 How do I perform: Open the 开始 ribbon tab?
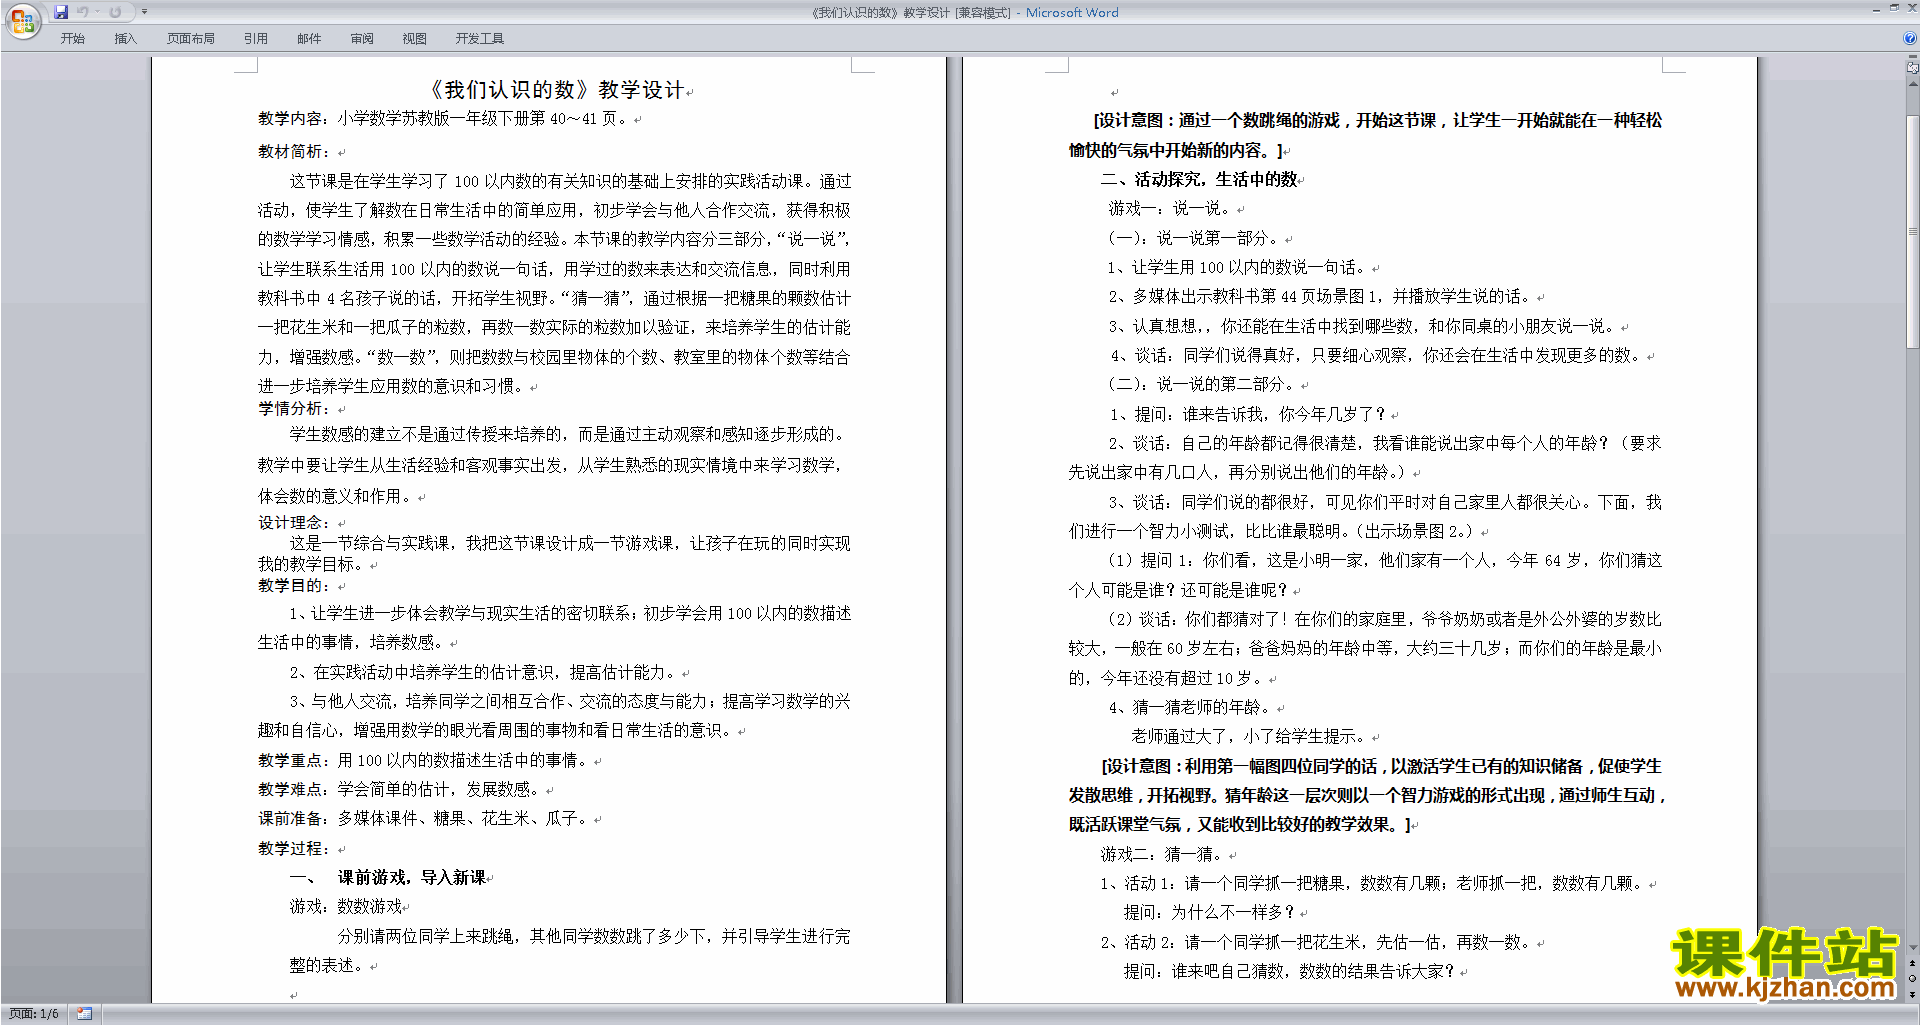72,38
